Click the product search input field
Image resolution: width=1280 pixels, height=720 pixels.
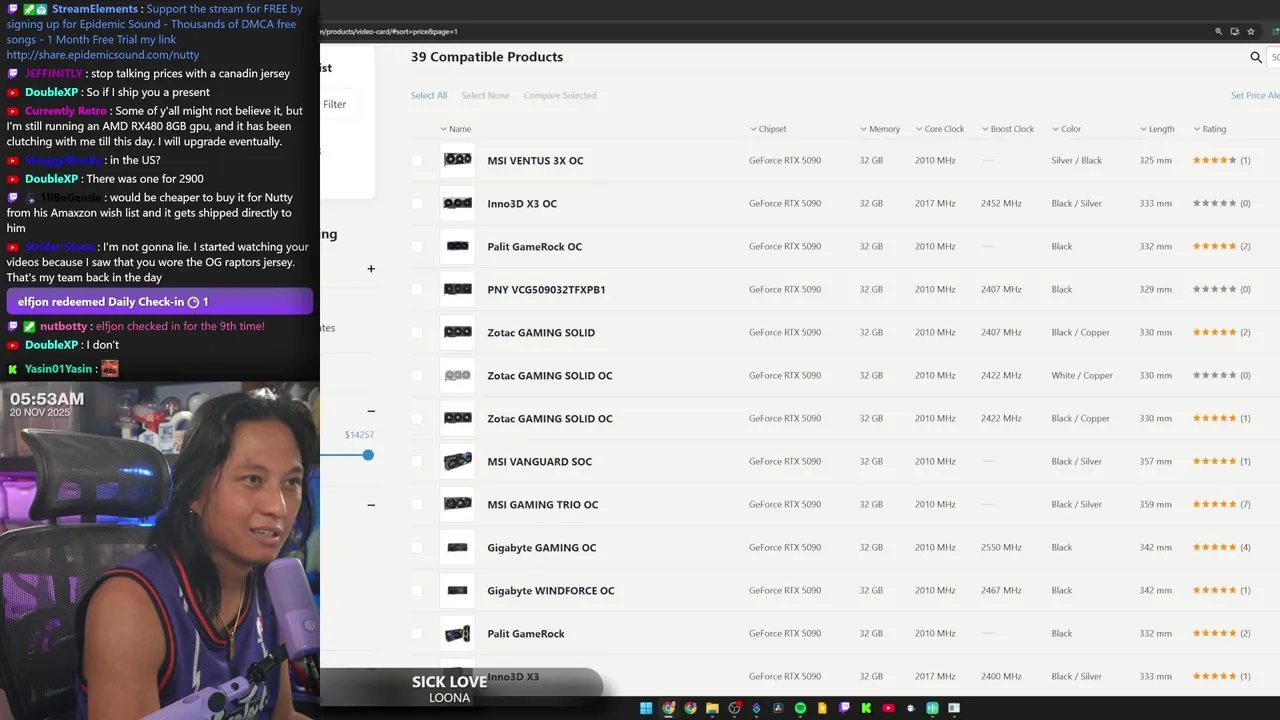point(1275,57)
